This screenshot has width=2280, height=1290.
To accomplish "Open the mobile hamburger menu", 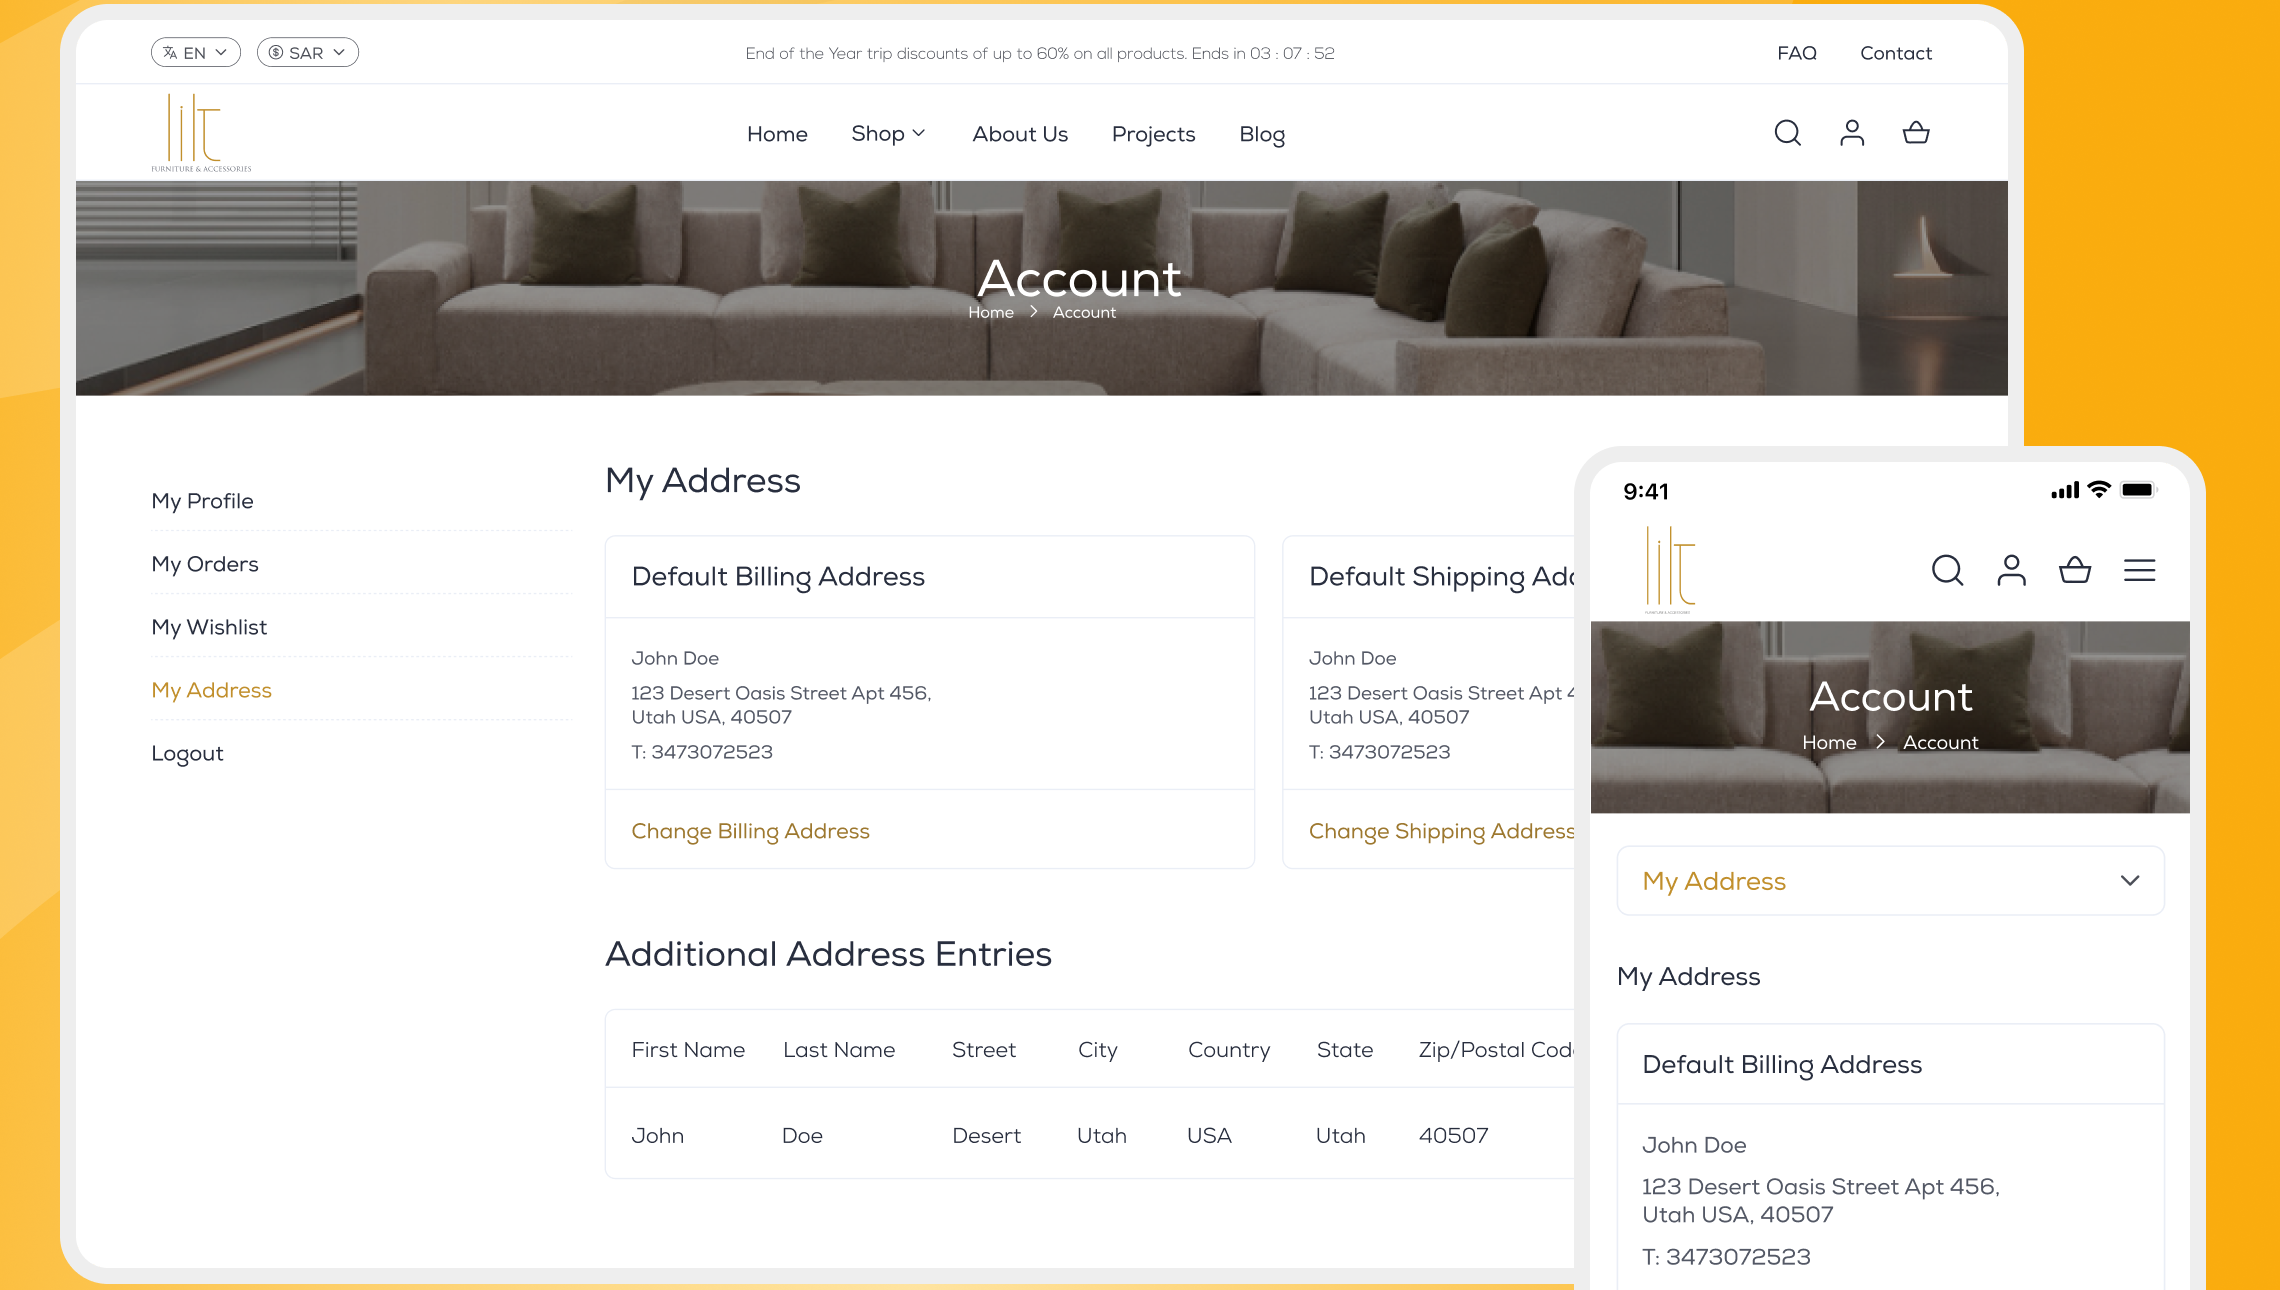I will 2139,570.
